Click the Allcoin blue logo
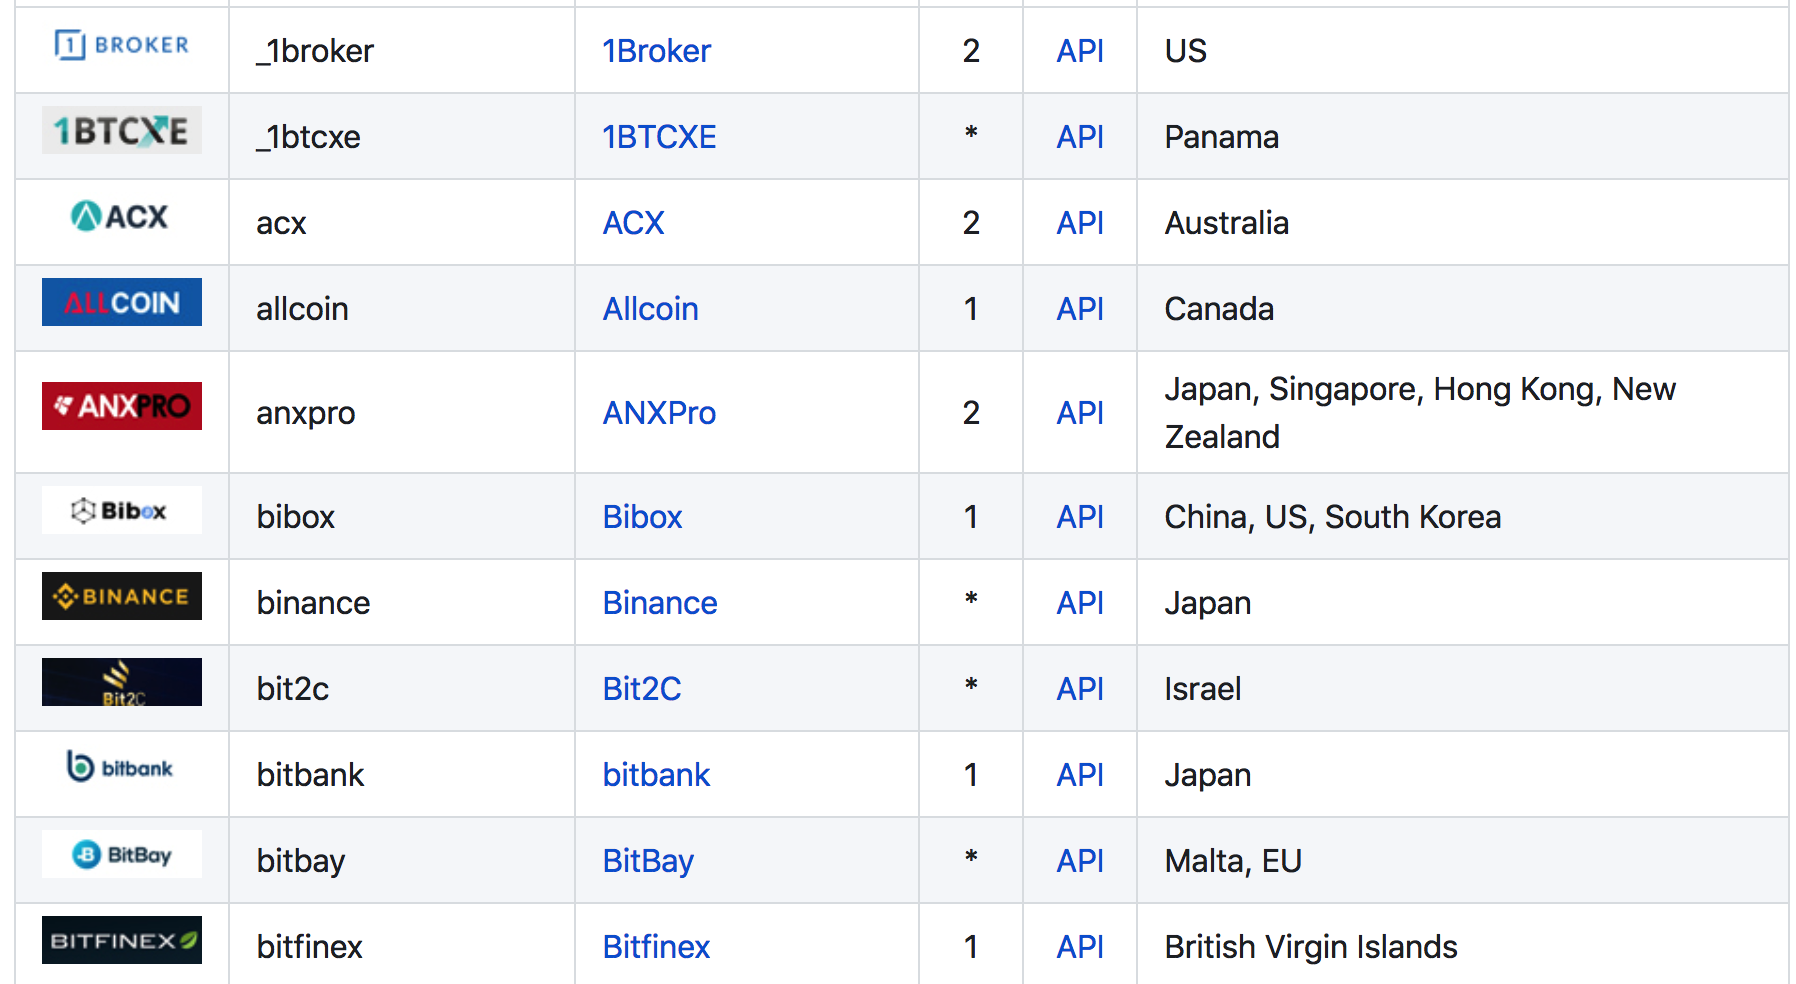Screen dimensions: 1796x984 click(122, 302)
